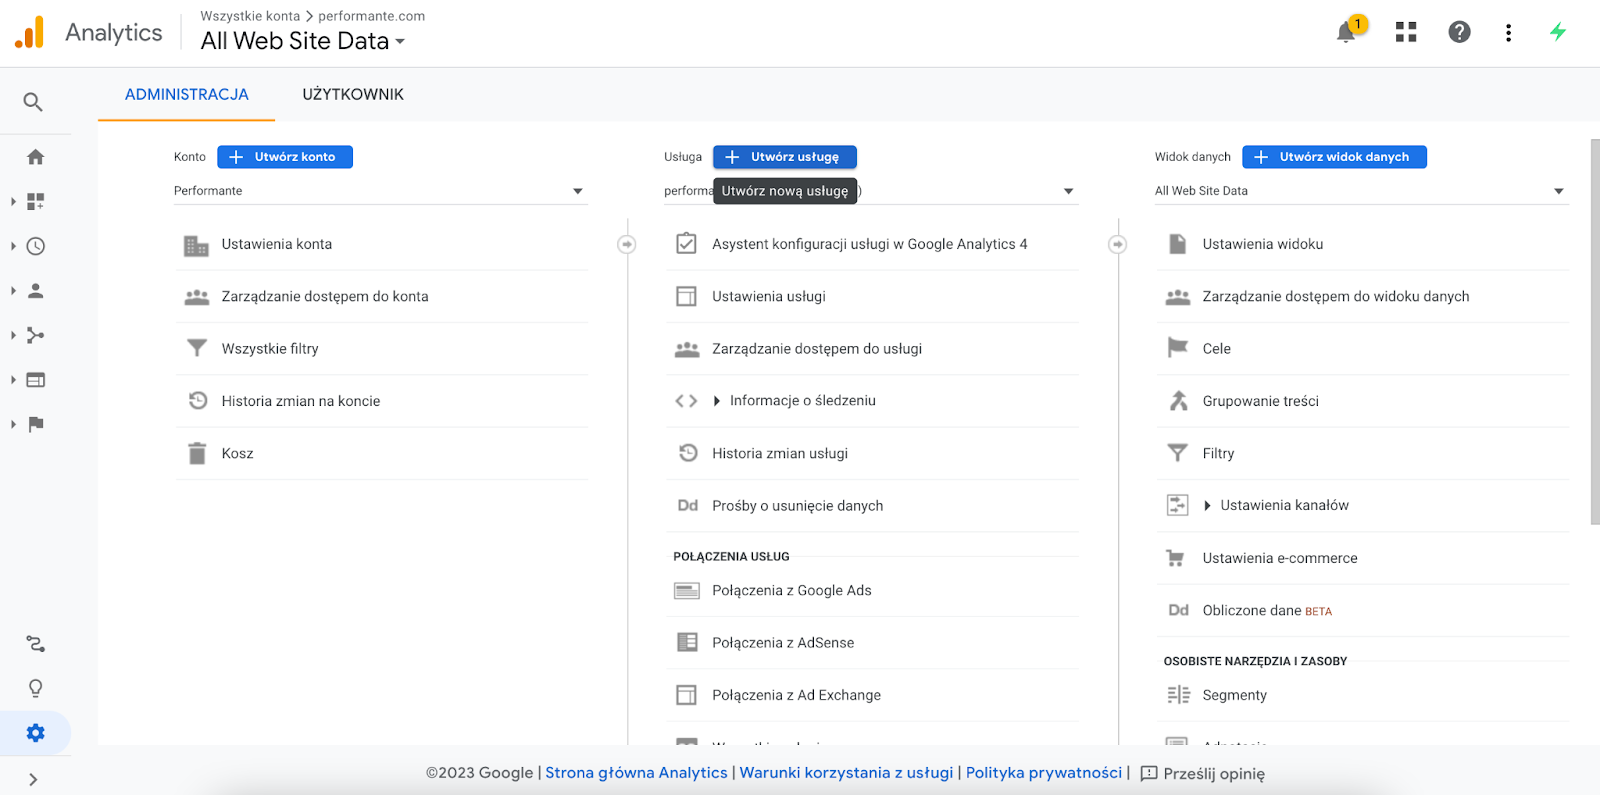Screen dimensions: 1600x795
Task: Click Utwórz konto button
Action: [x=285, y=157]
